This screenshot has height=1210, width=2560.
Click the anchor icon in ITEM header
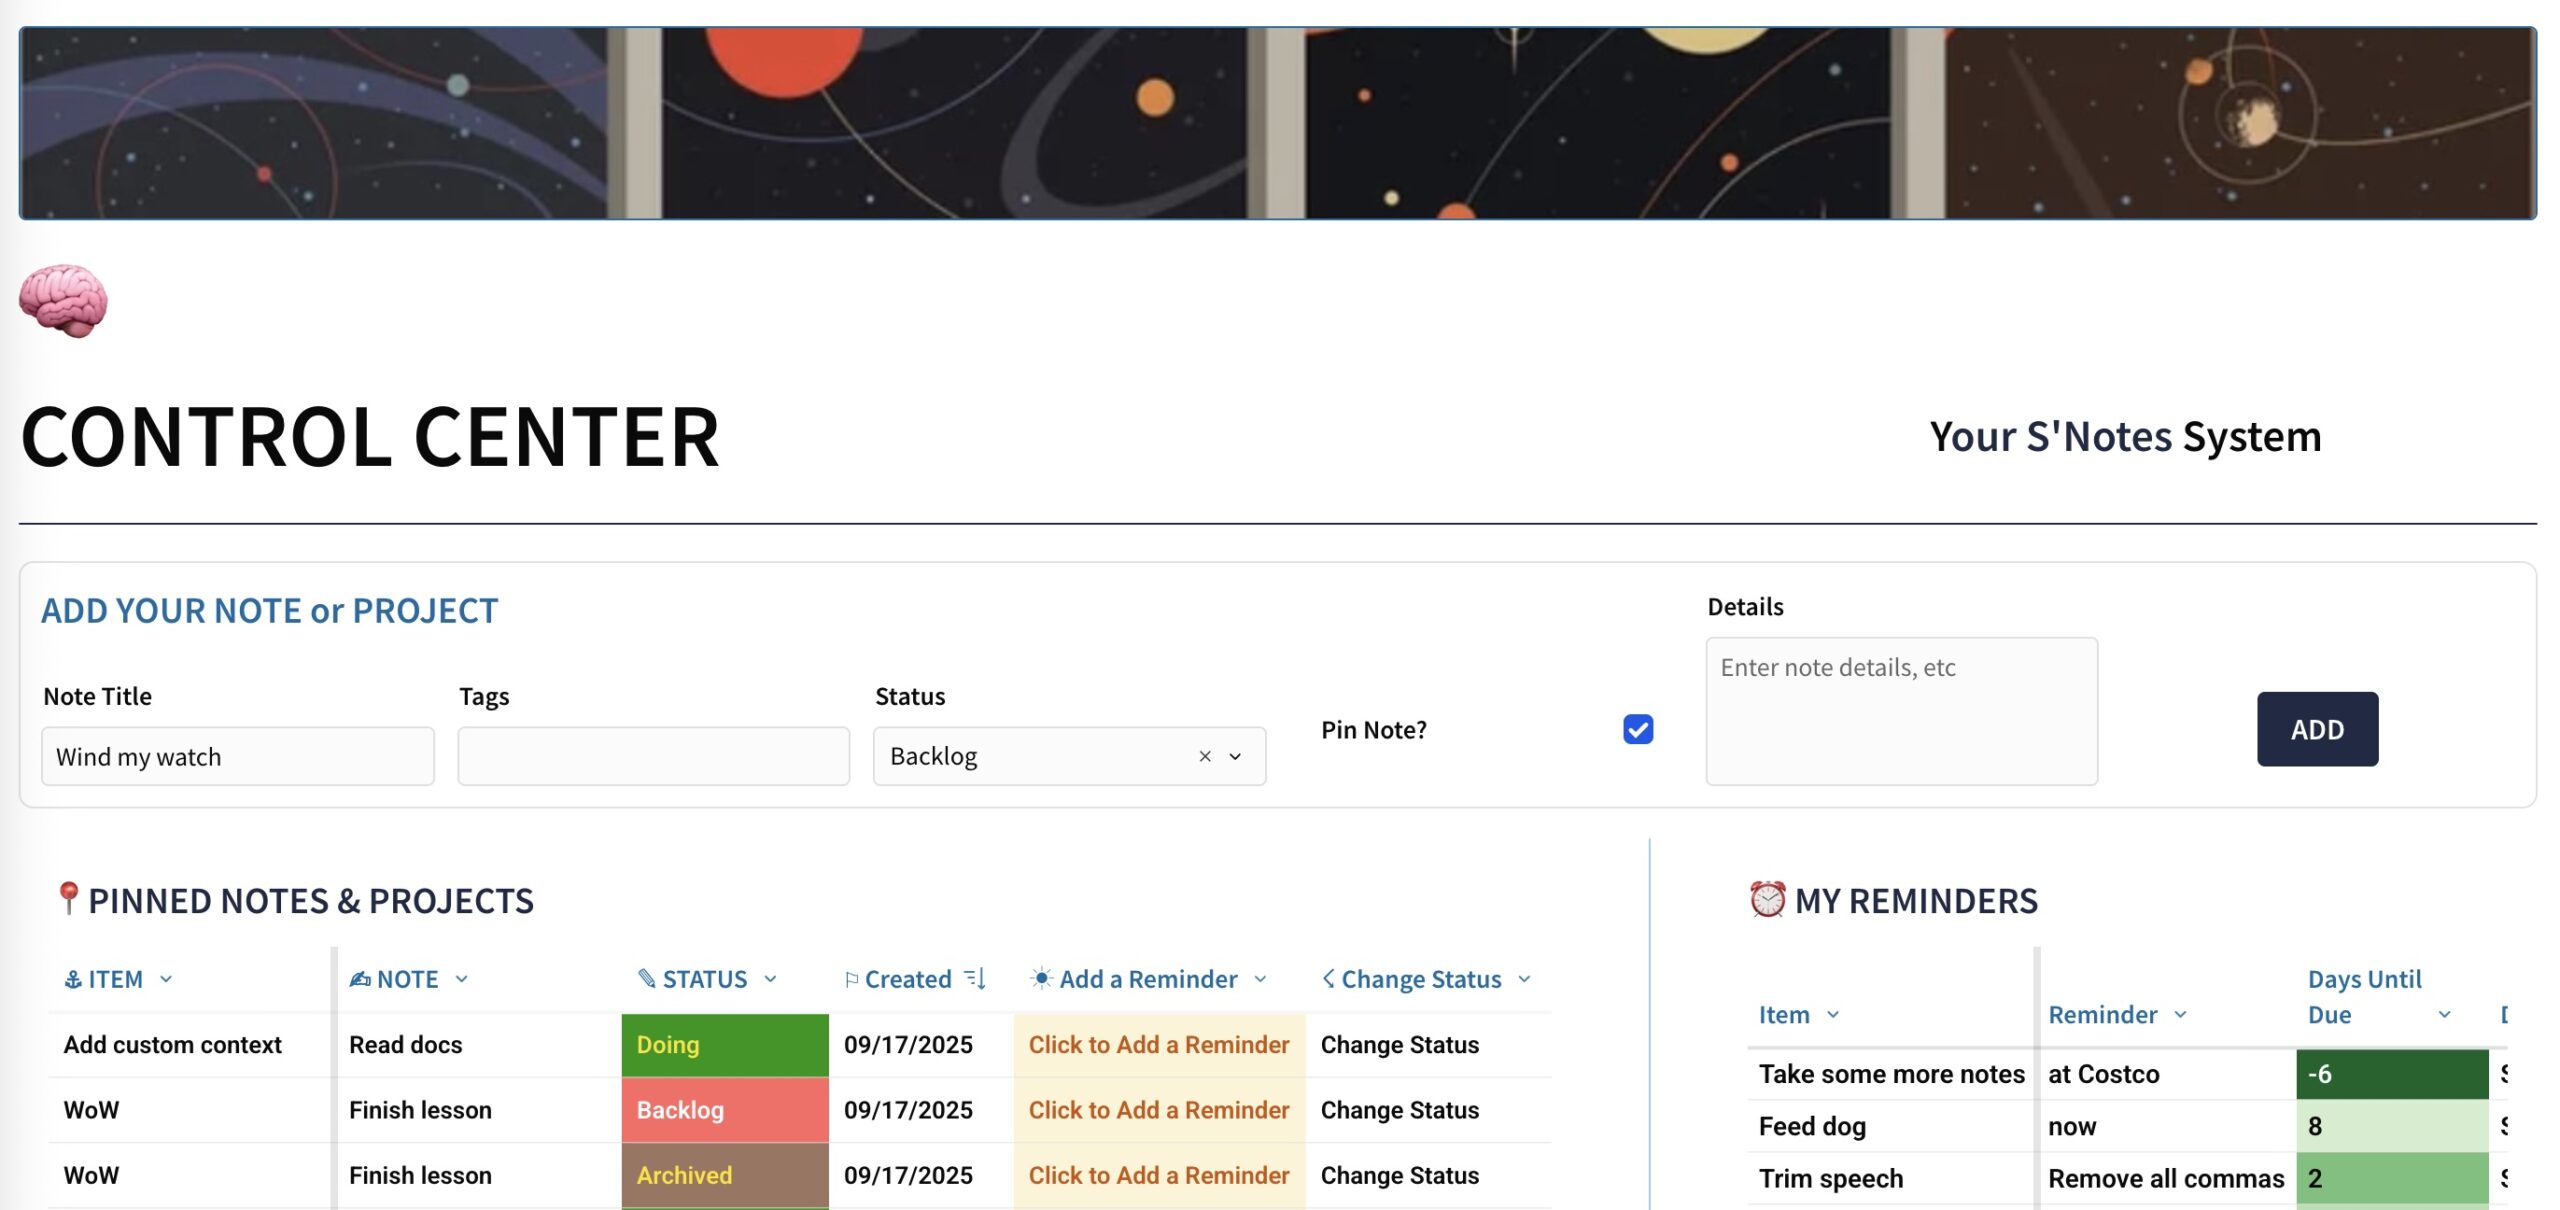point(73,979)
